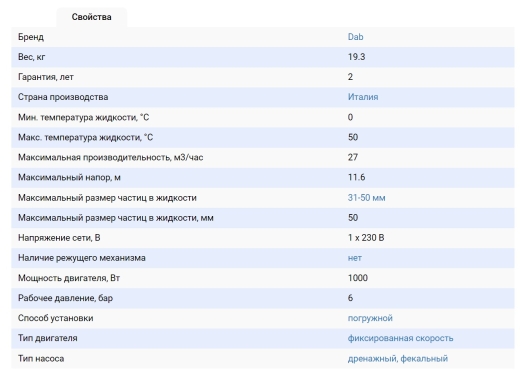The image size is (520, 376).
Task: Select the Страна производства label
Action: pyautogui.click(x=63, y=97)
